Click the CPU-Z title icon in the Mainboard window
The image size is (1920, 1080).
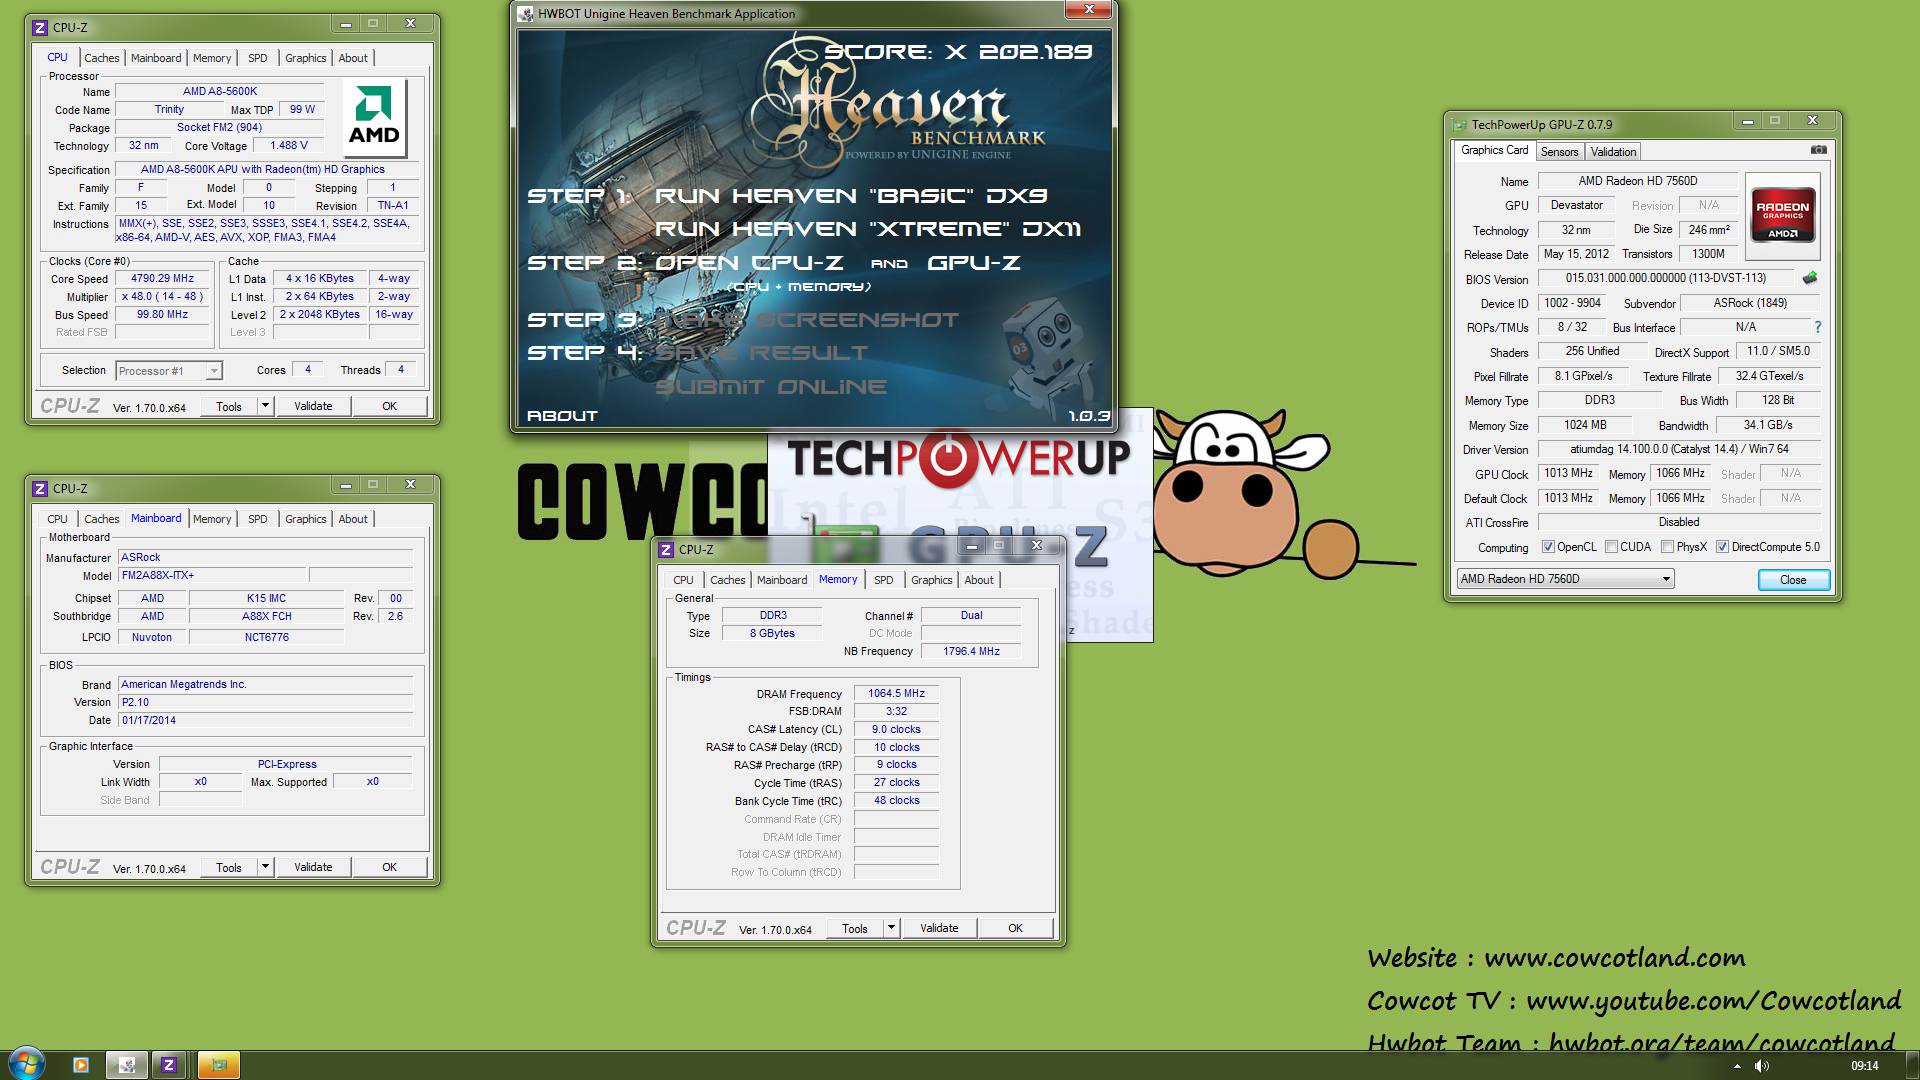click(40, 488)
